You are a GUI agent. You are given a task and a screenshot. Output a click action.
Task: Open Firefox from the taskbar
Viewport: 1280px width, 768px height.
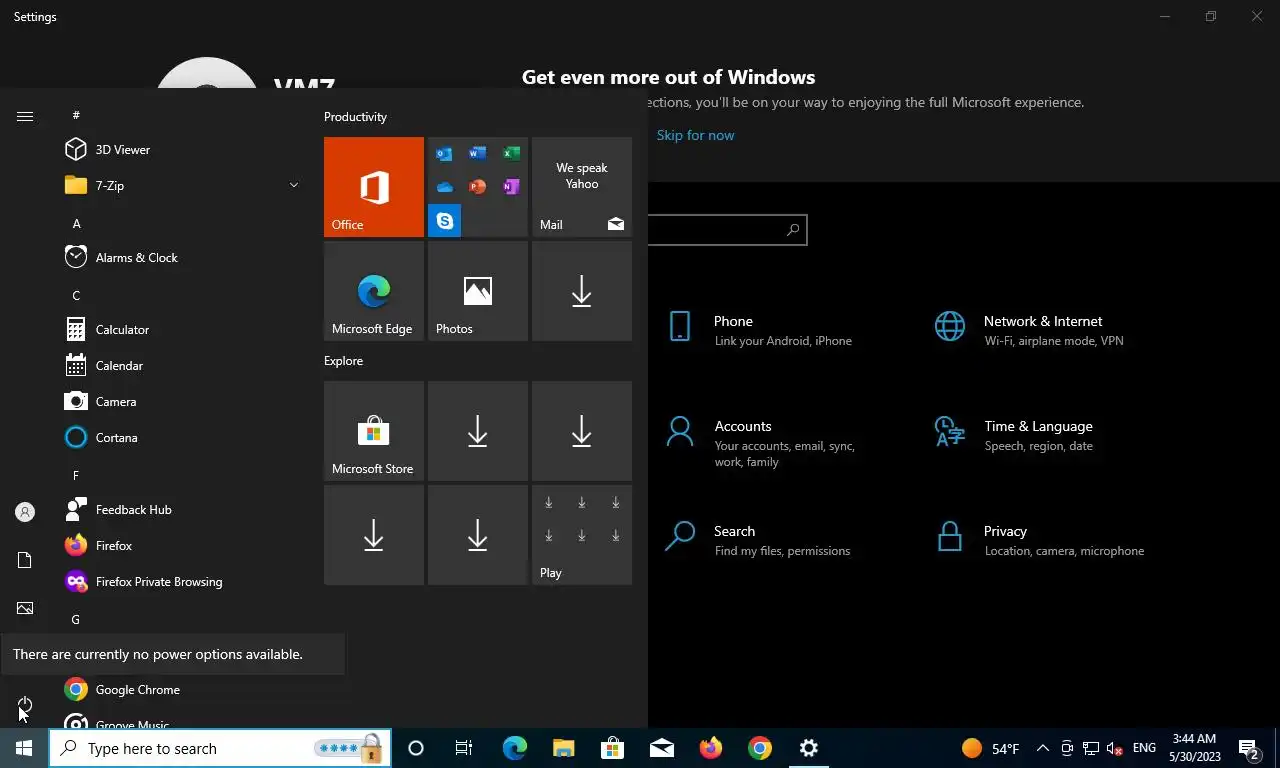[711, 748]
